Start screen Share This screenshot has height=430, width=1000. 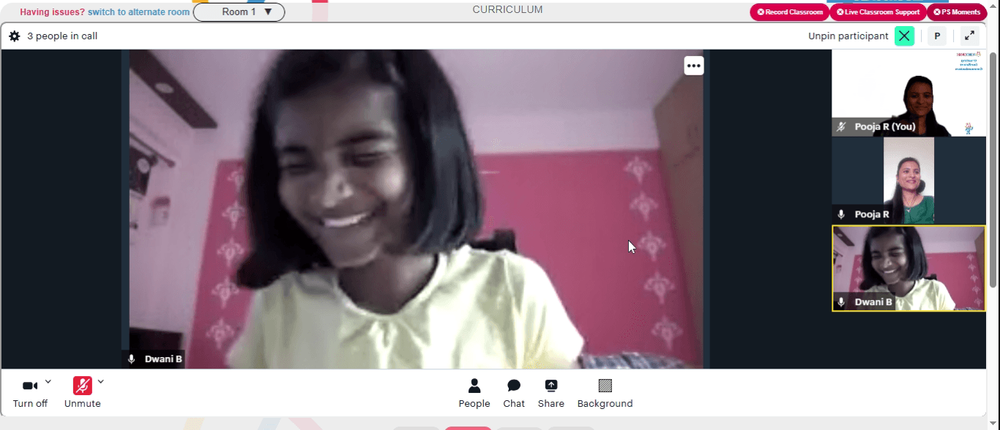[551, 393]
